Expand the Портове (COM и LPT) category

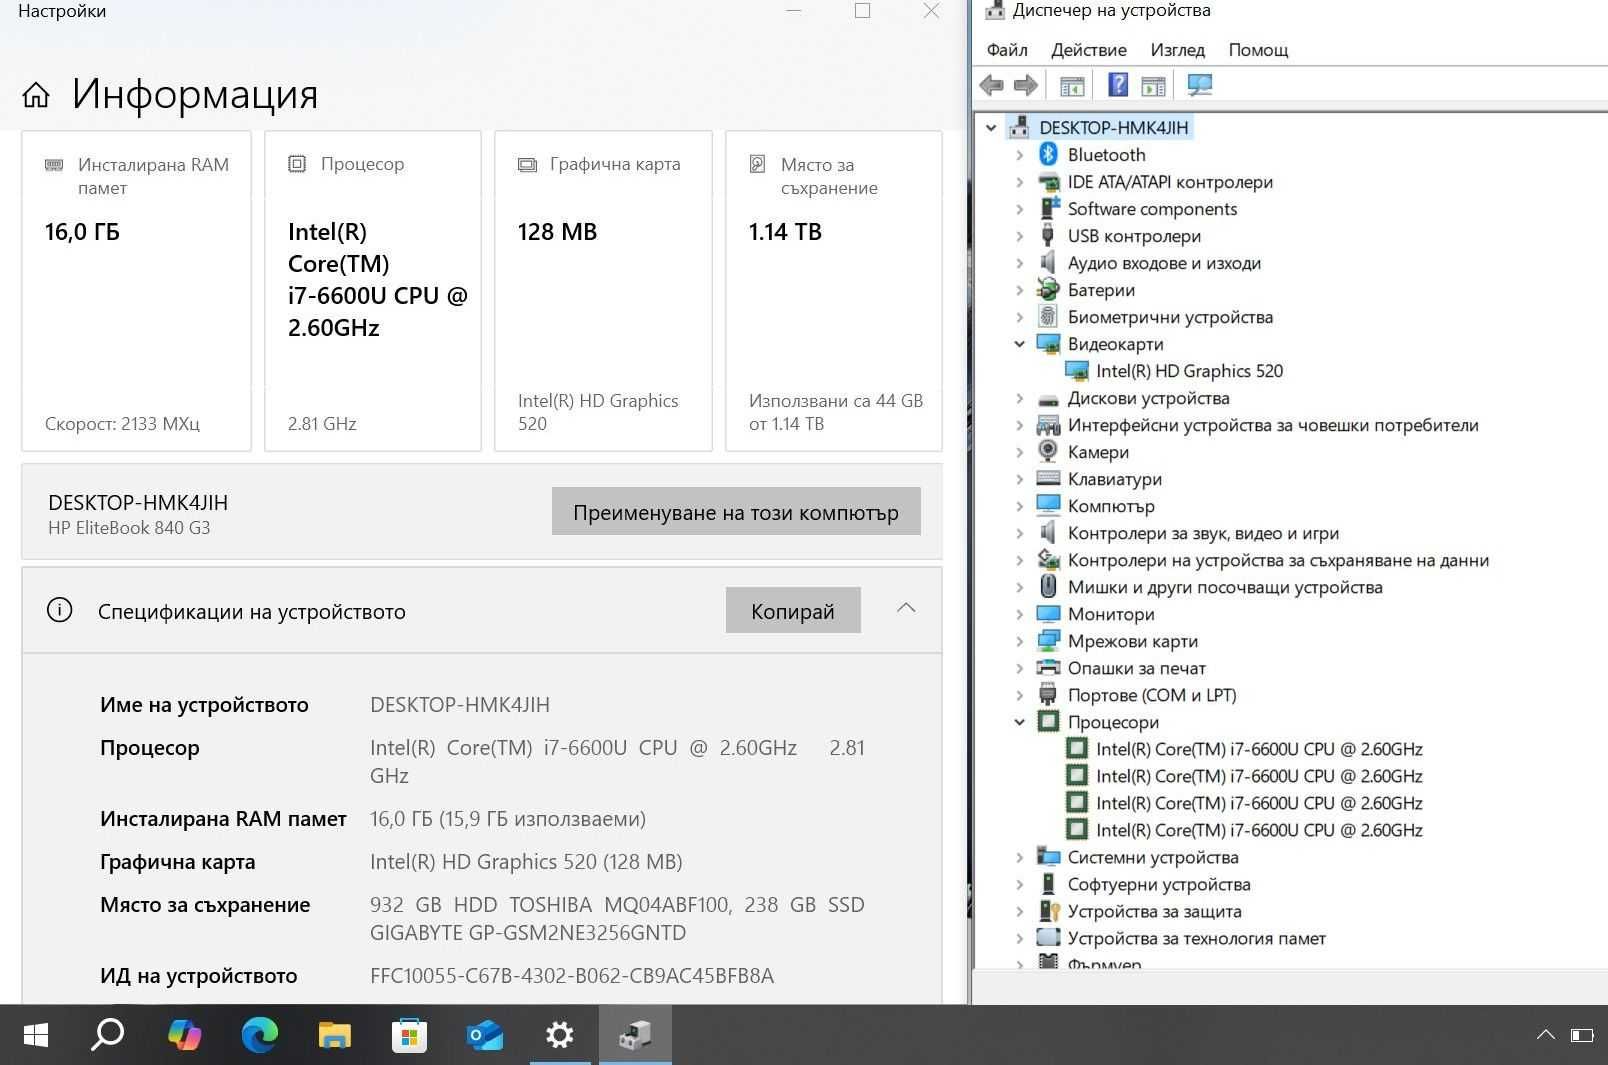coord(1019,695)
